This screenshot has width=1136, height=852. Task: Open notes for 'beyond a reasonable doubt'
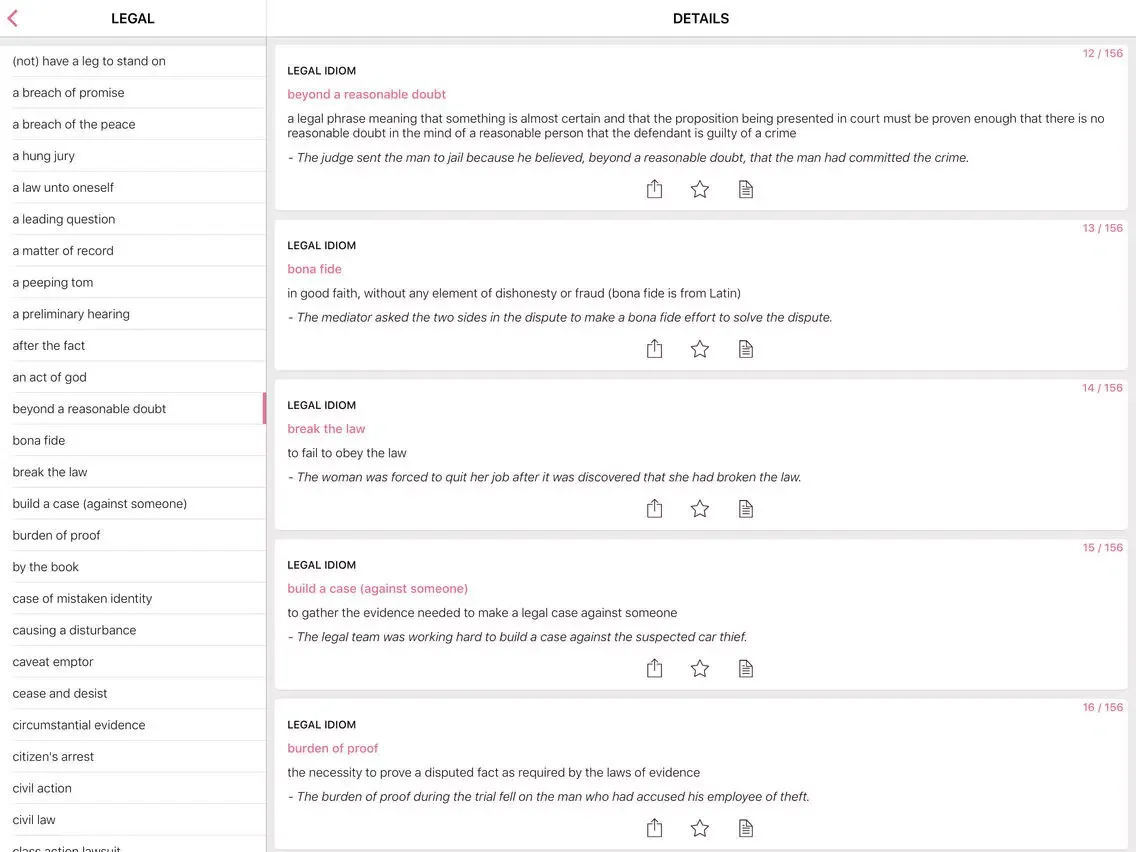746,189
